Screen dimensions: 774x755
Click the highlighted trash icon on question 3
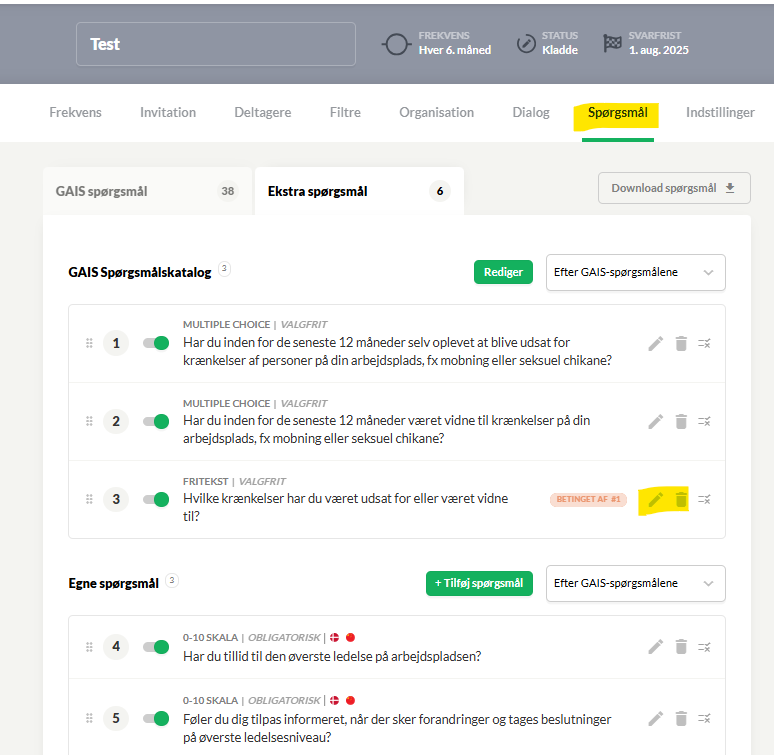point(681,499)
